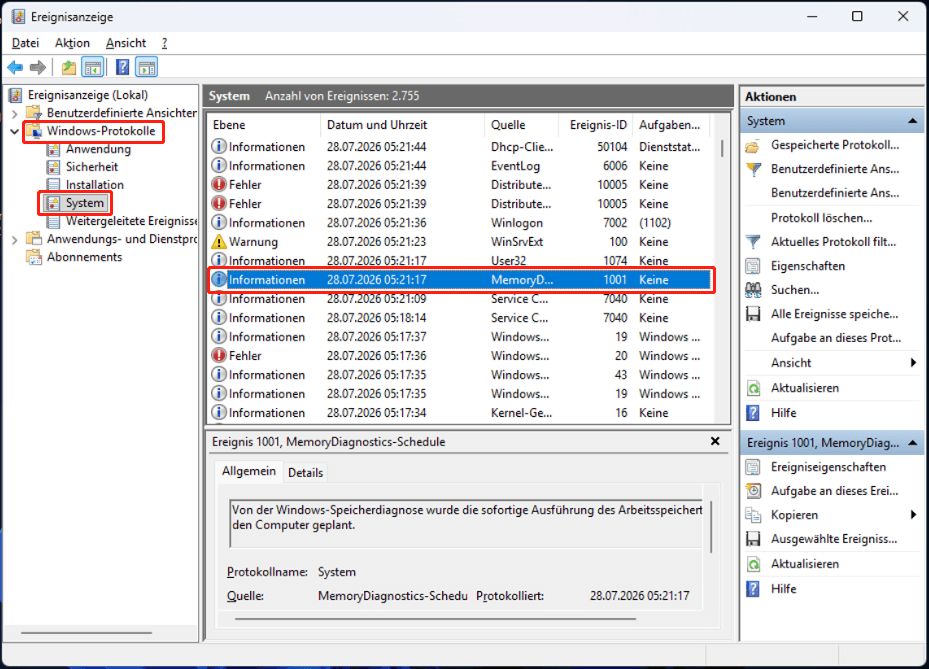Sort by Ereignis-ID column header

click(595, 125)
